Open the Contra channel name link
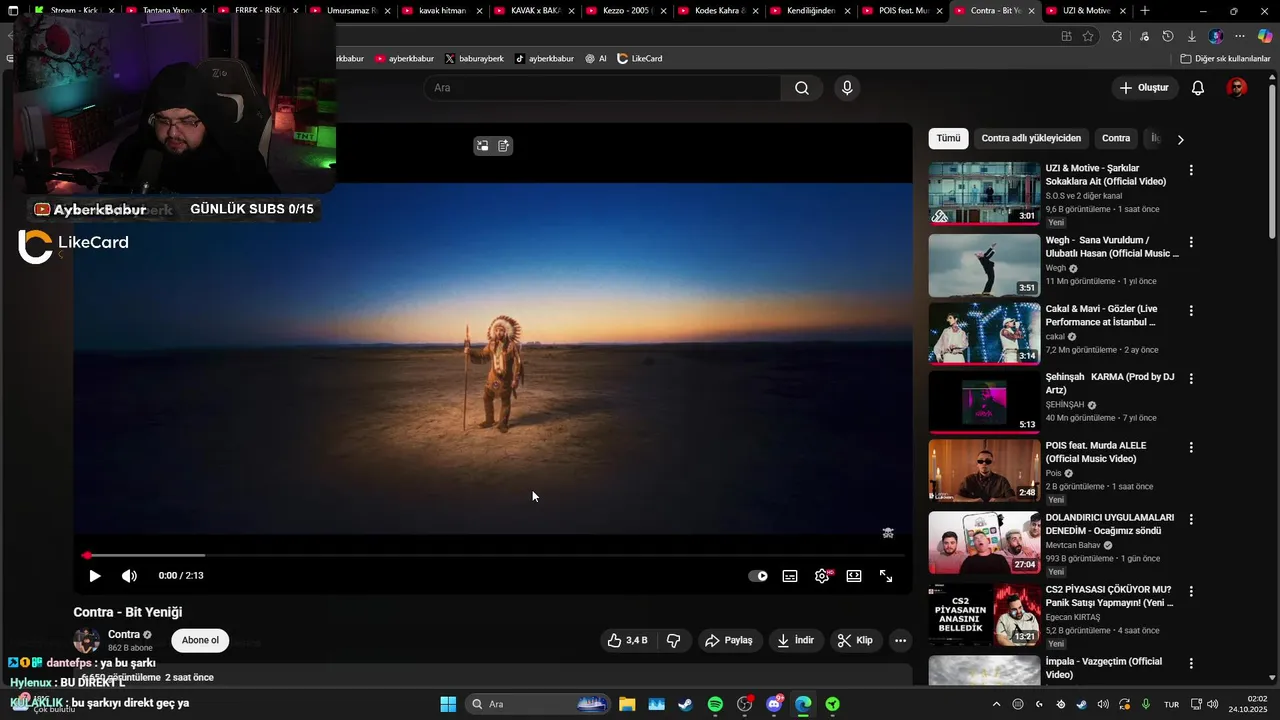Viewport: 1280px width, 720px height. click(124, 634)
